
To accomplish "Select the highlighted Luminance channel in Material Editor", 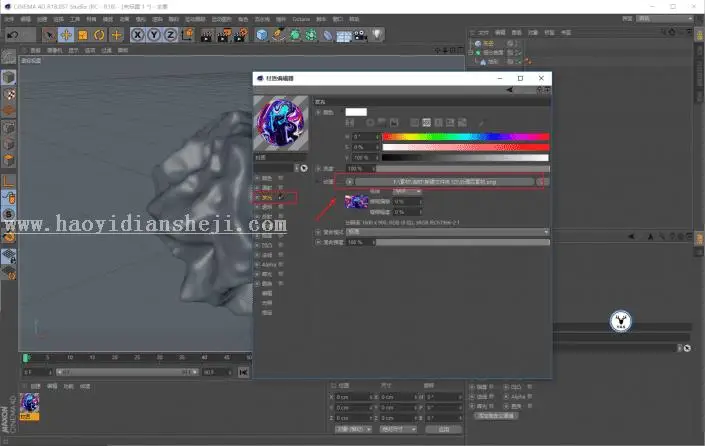I will pos(267,197).
